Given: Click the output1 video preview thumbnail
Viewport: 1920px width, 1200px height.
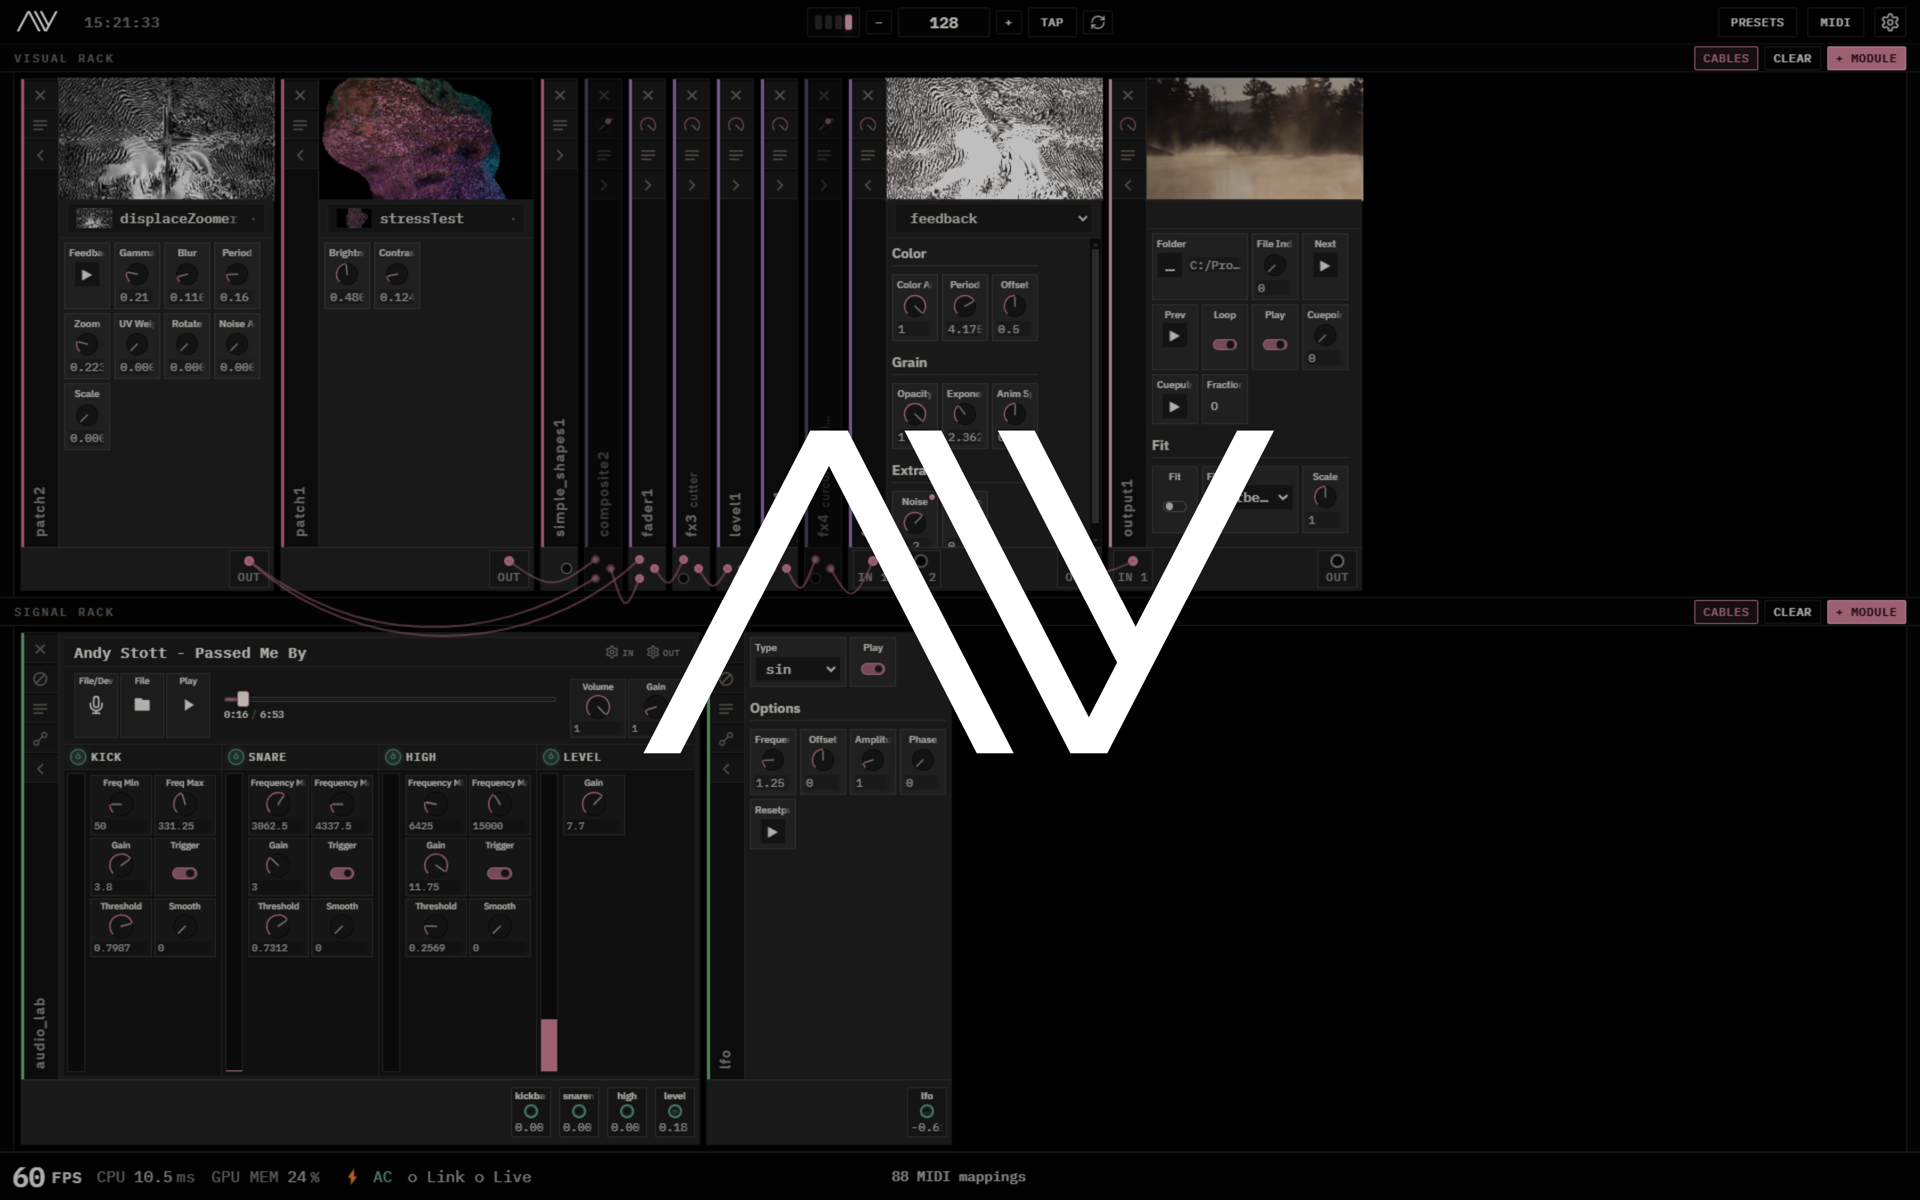Looking at the screenshot, I should [1254, 139].
